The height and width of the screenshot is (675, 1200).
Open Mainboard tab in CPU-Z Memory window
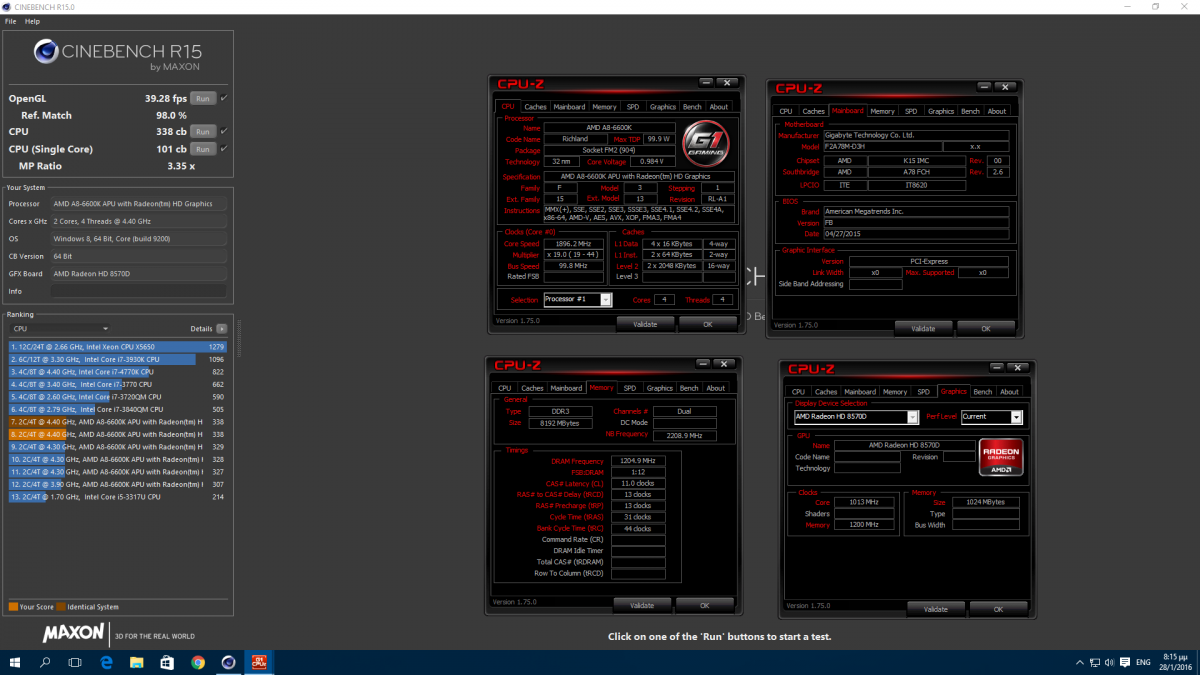(566, 388)
